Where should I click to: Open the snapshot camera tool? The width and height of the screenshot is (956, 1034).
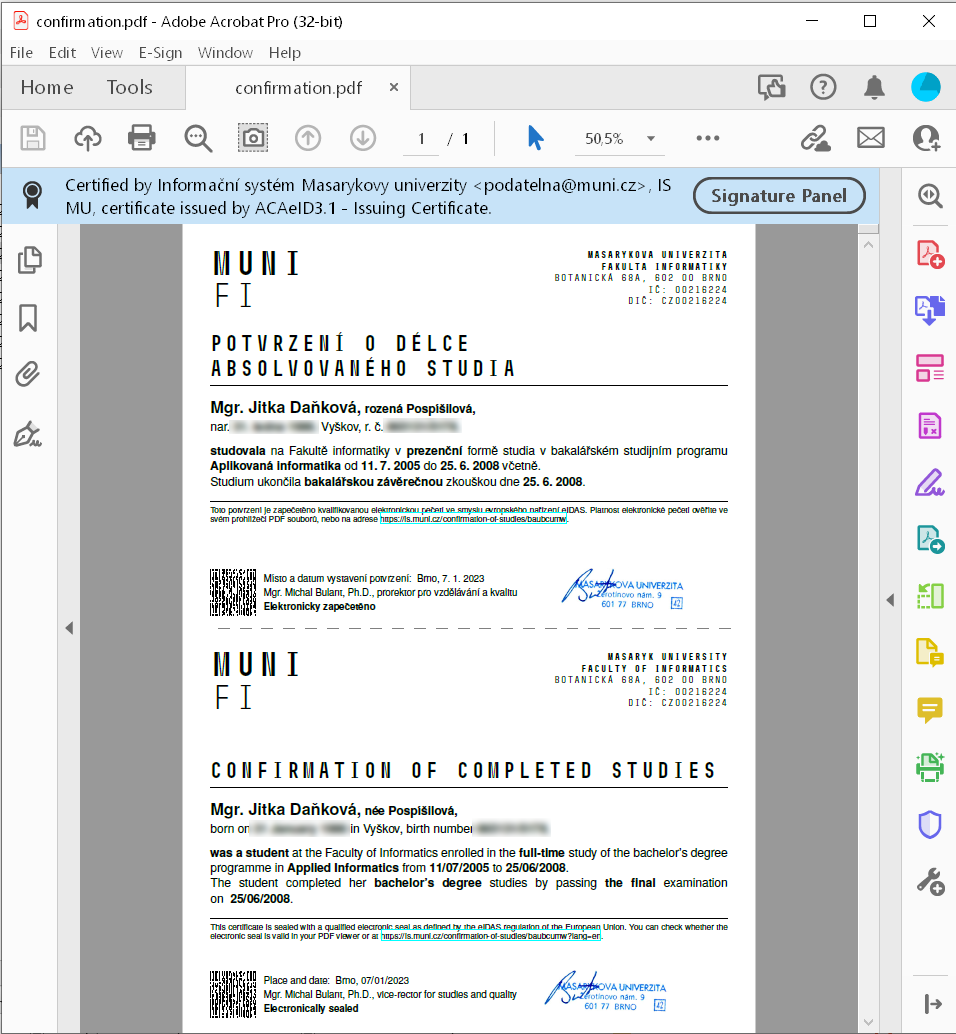coord(253,138)
